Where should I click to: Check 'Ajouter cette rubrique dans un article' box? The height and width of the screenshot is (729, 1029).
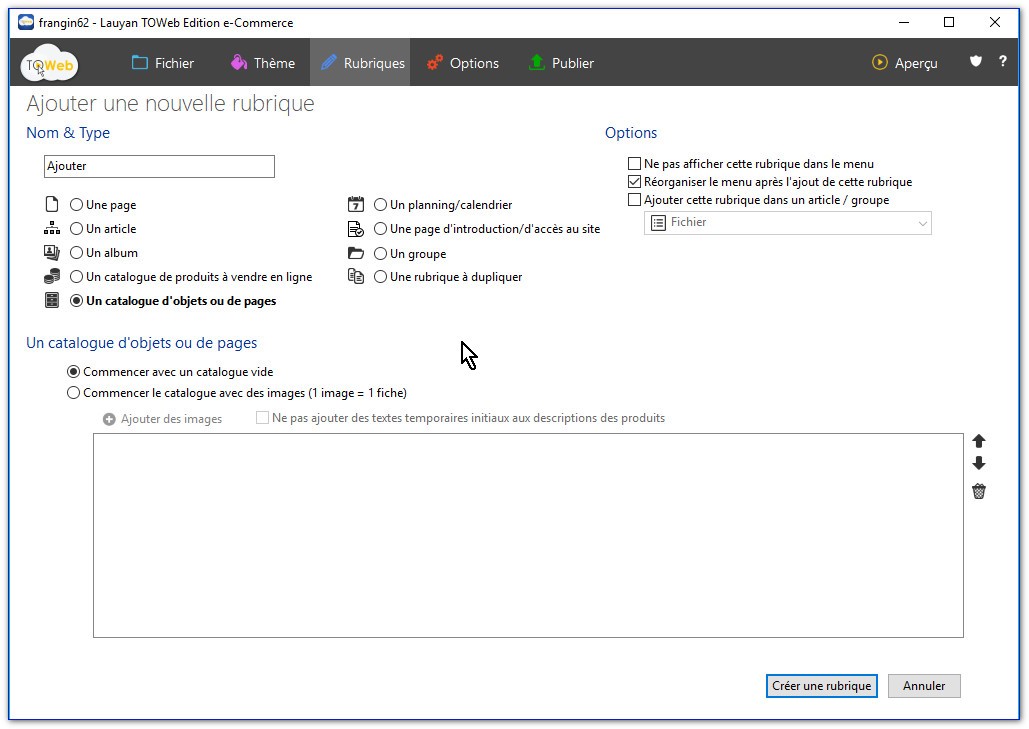tap(634, 200)
